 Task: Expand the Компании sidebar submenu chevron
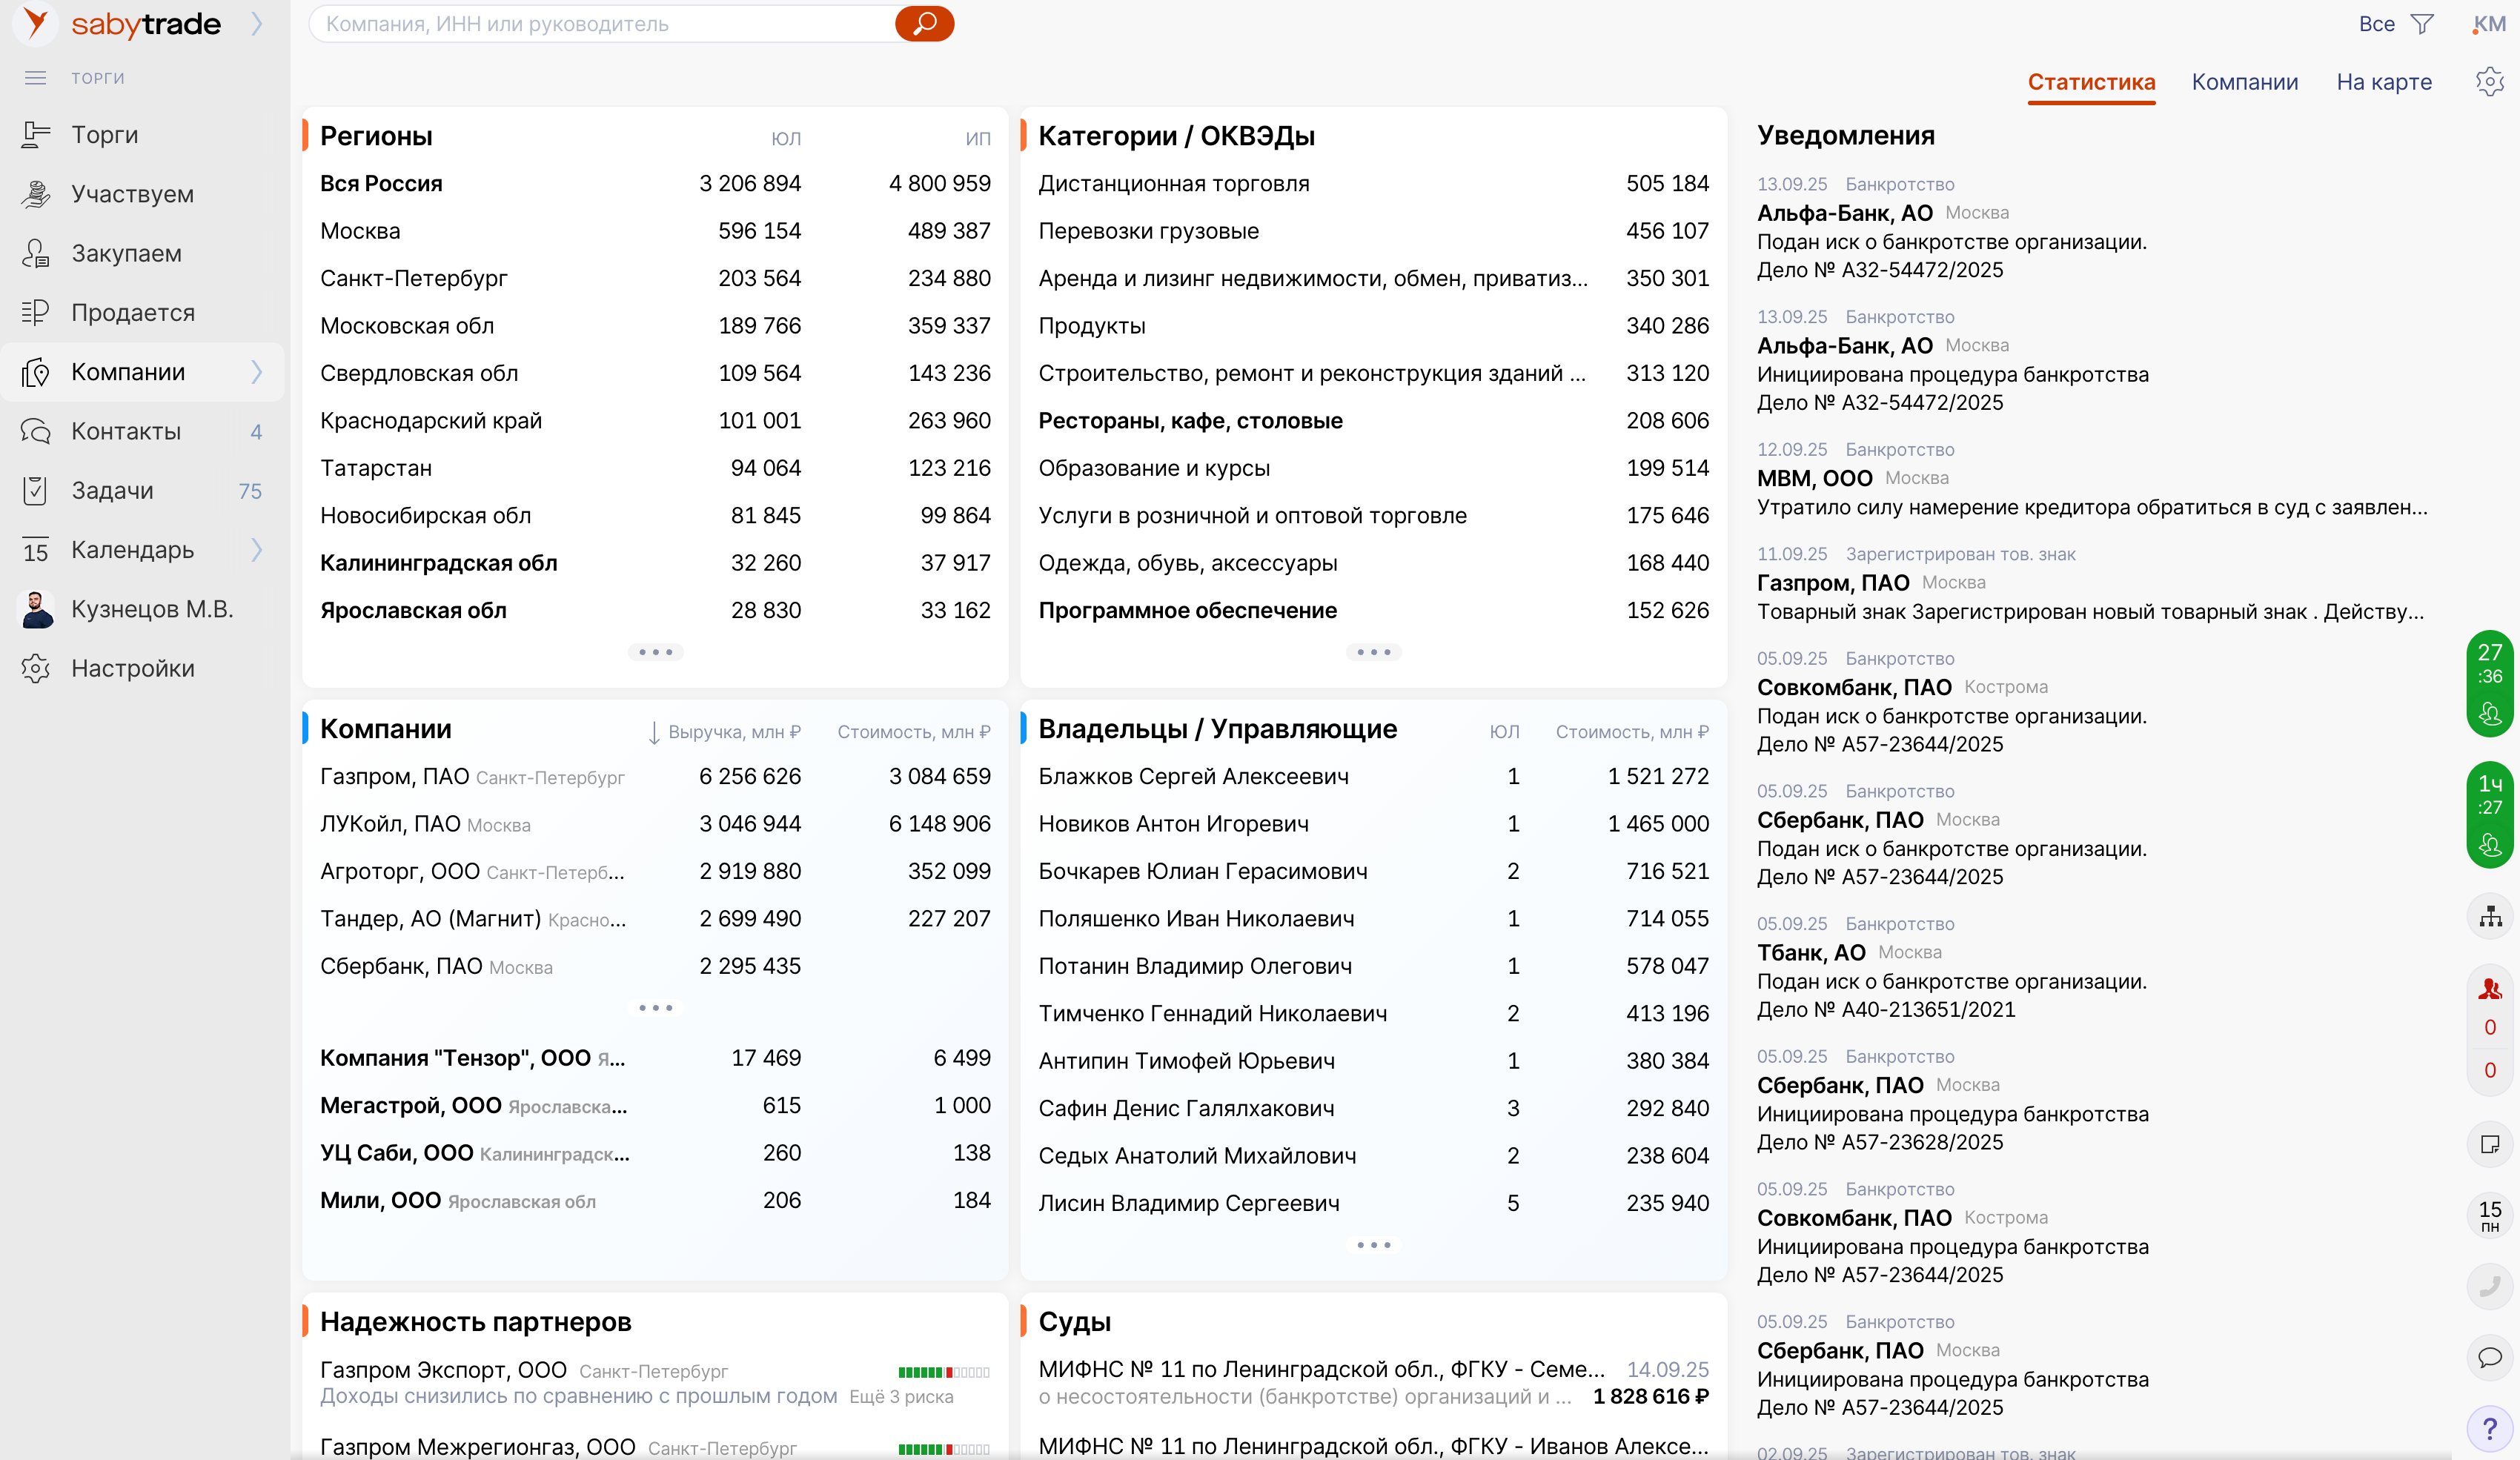click(257, 372)
